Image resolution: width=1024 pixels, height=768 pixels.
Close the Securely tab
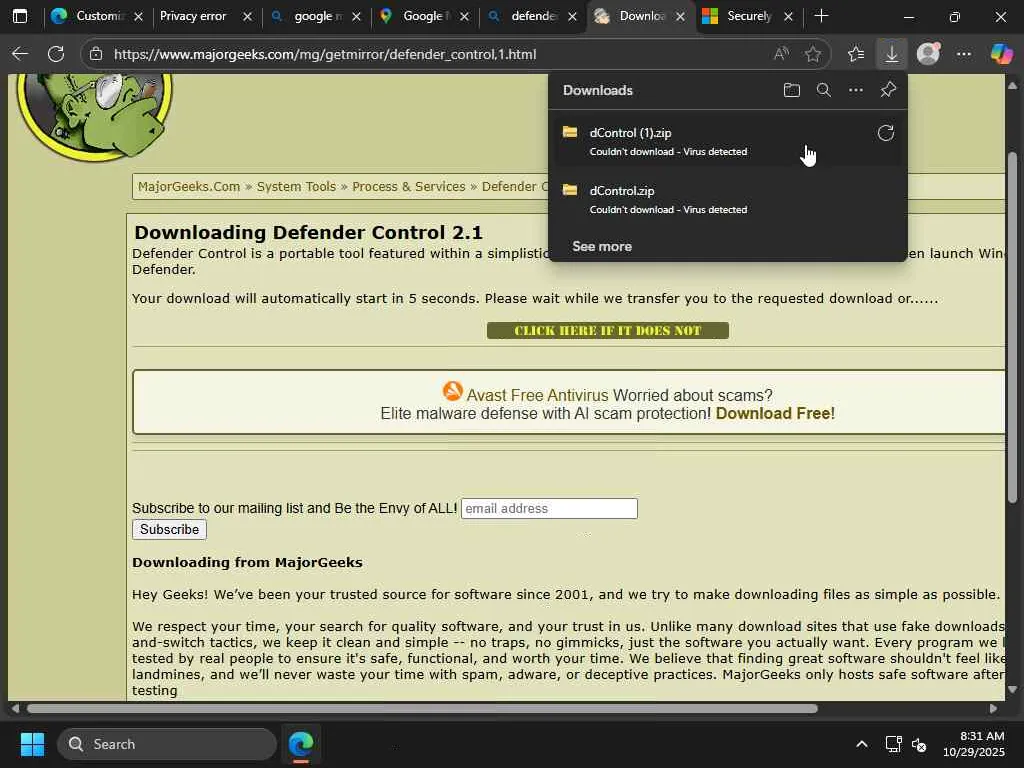(x=788, y=17)
